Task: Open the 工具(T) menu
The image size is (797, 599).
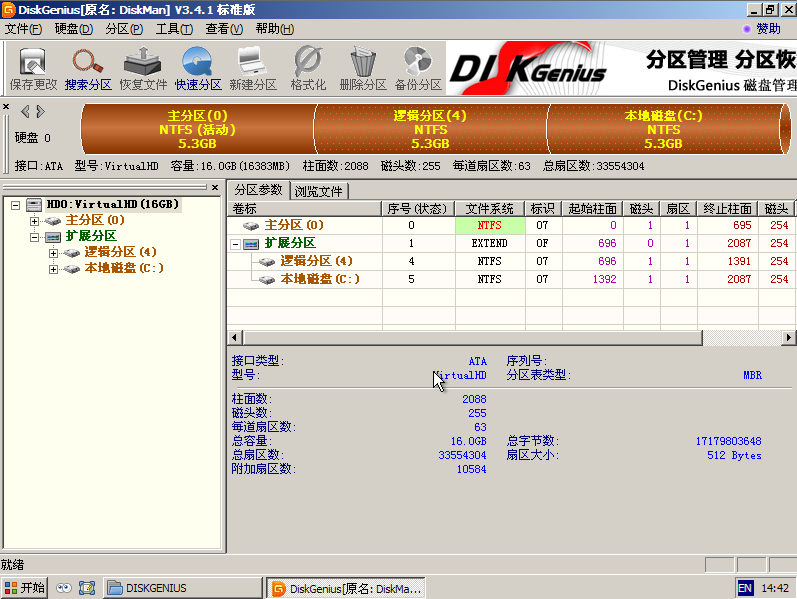Action: click(x=174, y=29)
